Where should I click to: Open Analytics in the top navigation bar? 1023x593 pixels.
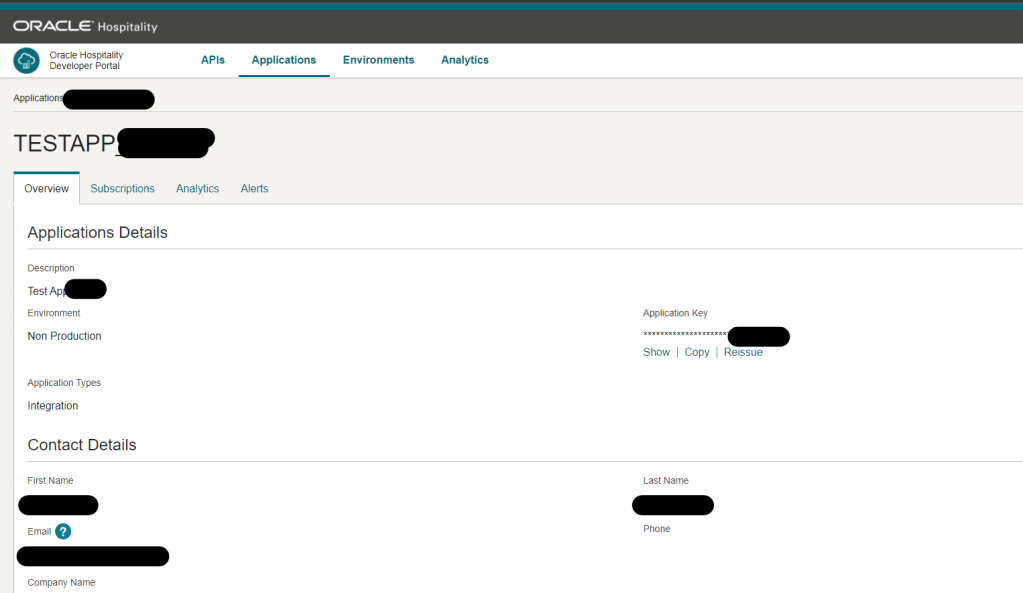(465, 60)
